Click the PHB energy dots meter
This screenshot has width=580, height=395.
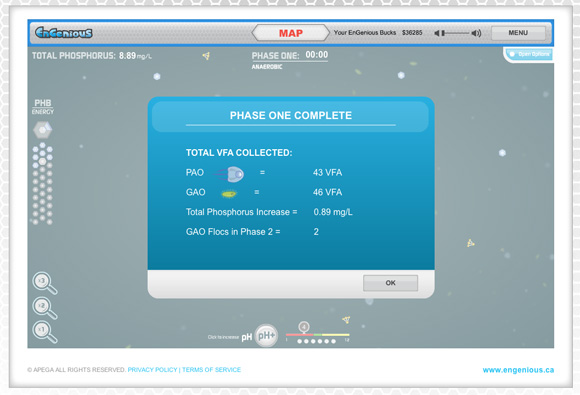[43, 183]
